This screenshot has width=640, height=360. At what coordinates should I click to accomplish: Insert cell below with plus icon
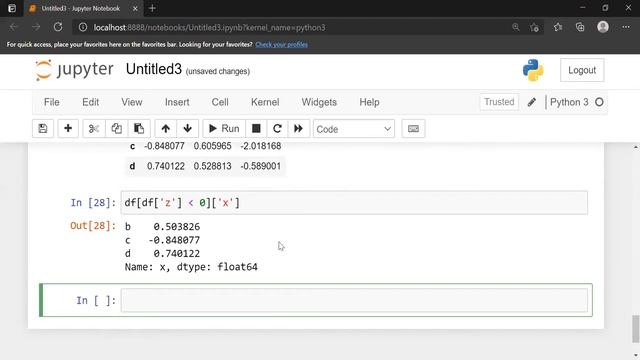pos(68,129)
